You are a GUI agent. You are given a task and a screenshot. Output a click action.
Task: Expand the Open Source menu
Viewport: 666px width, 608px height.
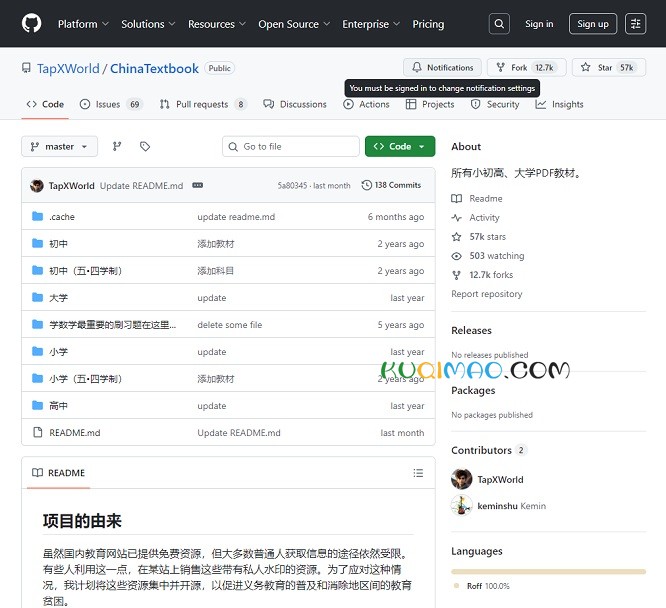294,24
